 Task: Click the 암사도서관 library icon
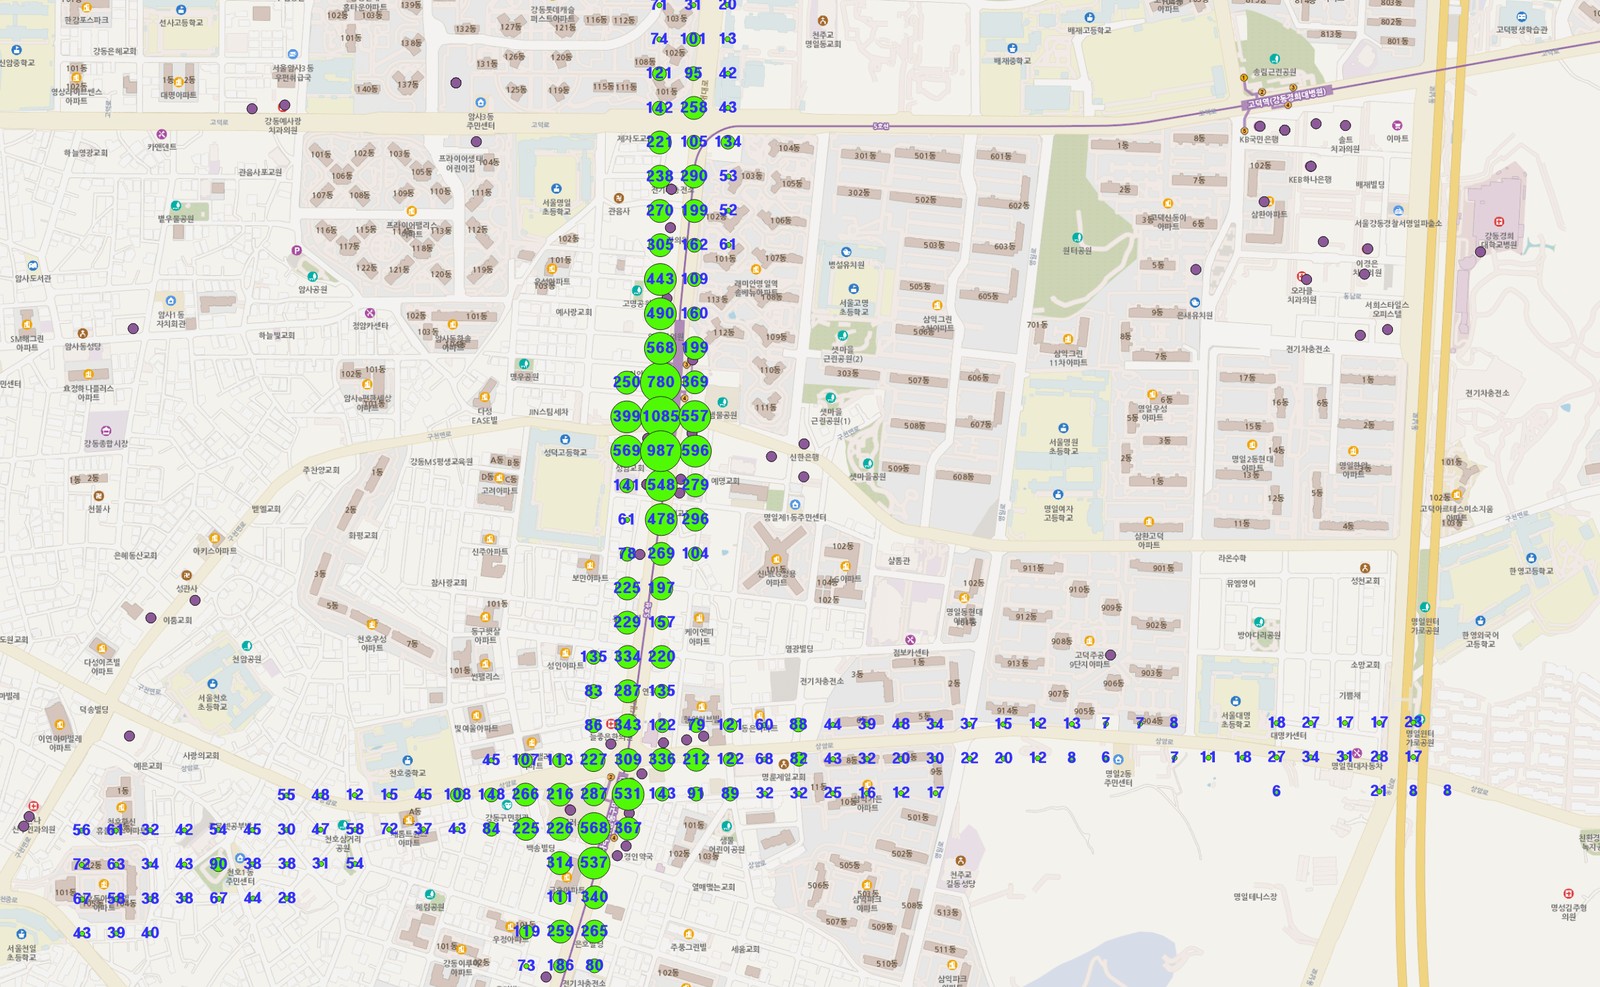[33, 266]
